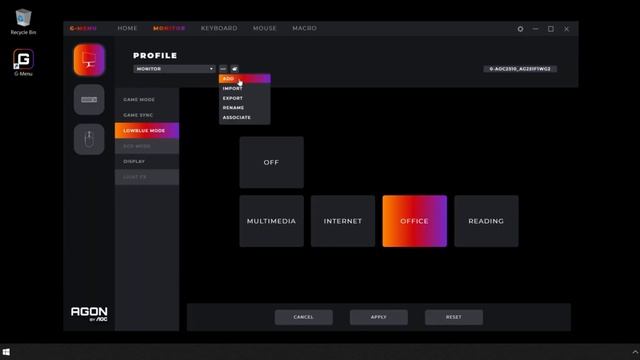Close the G-Menu window

(x=566, y=29)
